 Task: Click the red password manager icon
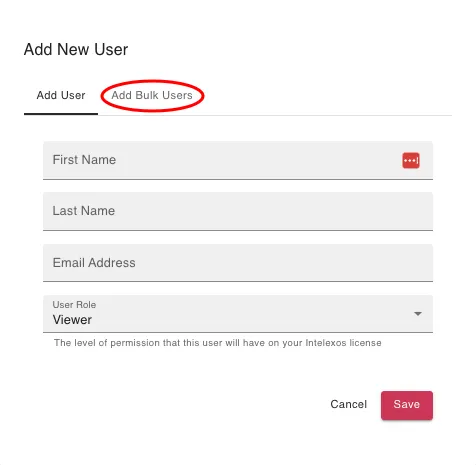[411, 160]
